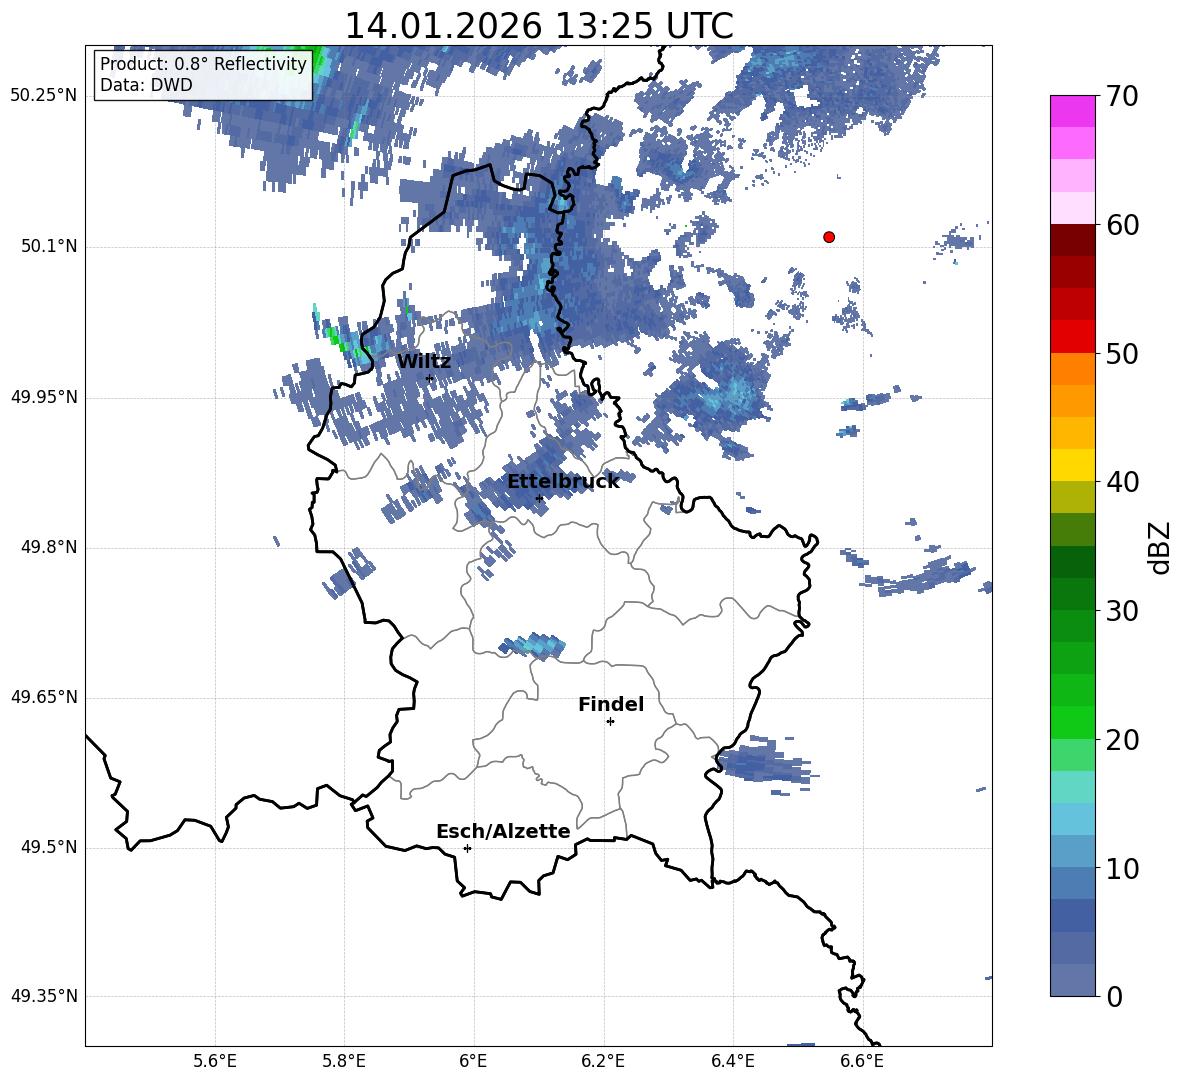1184x1081 pixels.
Task: Click the 5.8°E longitude label
Action: pos(344,1061)
